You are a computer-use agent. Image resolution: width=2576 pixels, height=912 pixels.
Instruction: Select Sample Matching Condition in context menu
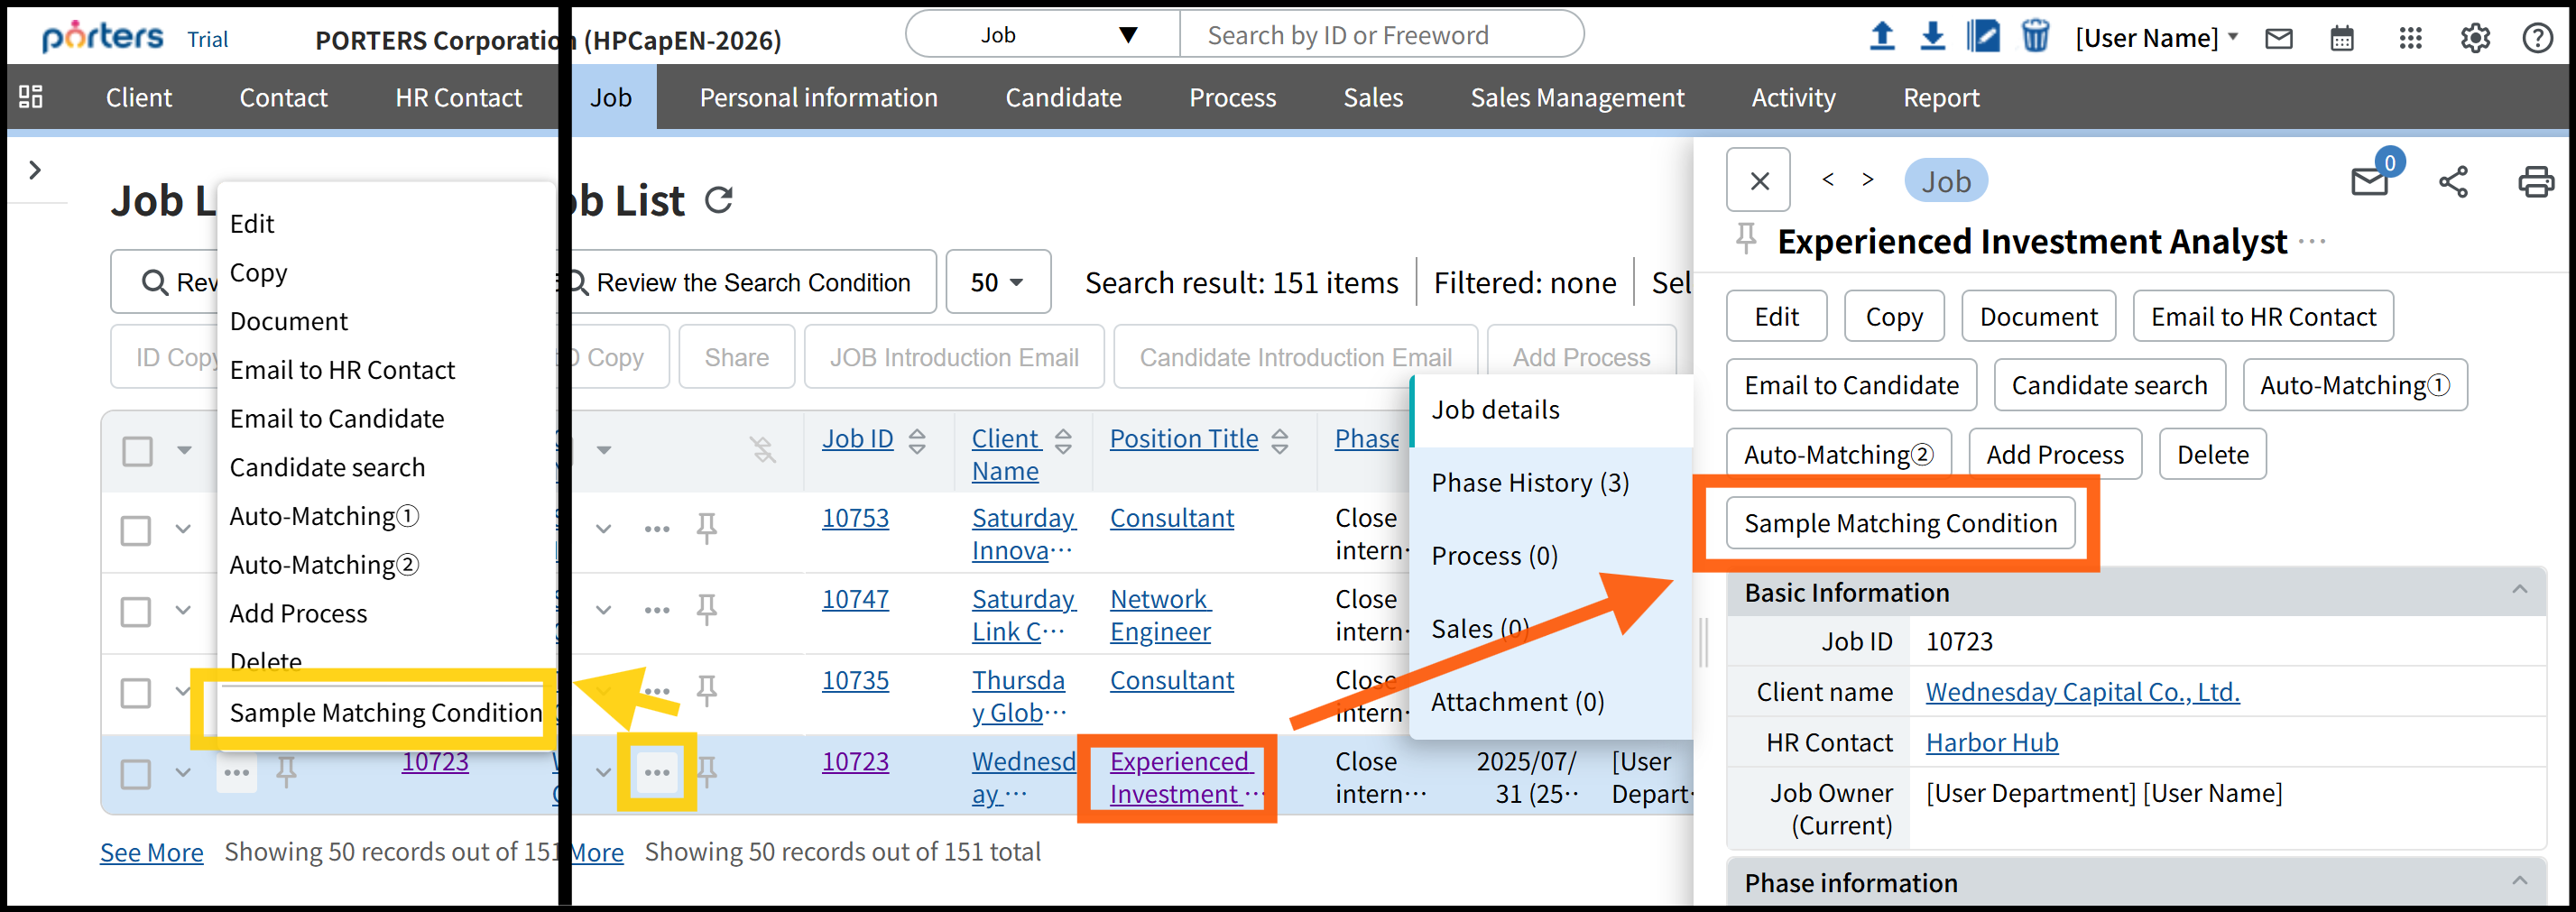click(385, 712)
